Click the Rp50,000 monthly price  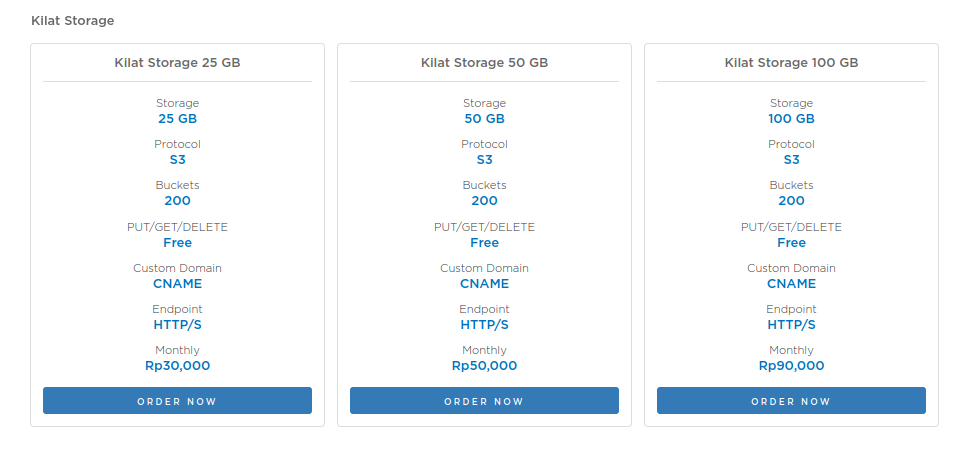484,366
